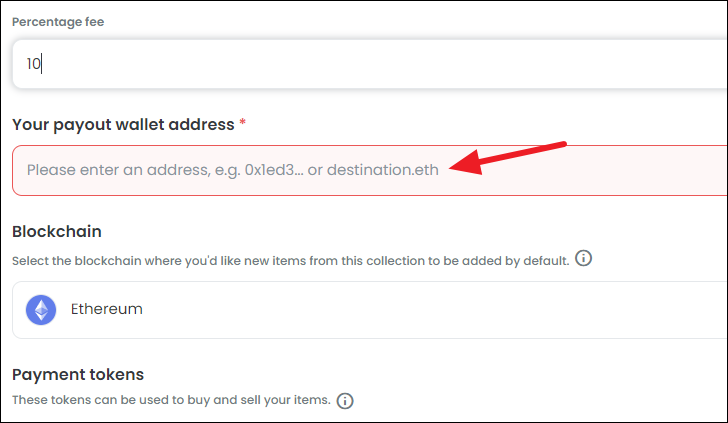Click the 'Select the blockchain where...' description
The image size is (728, 423).
[291, 261]
